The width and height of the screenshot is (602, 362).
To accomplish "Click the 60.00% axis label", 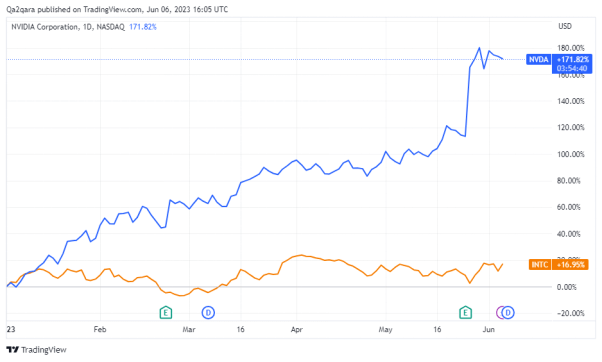I will tap(569, 207).
